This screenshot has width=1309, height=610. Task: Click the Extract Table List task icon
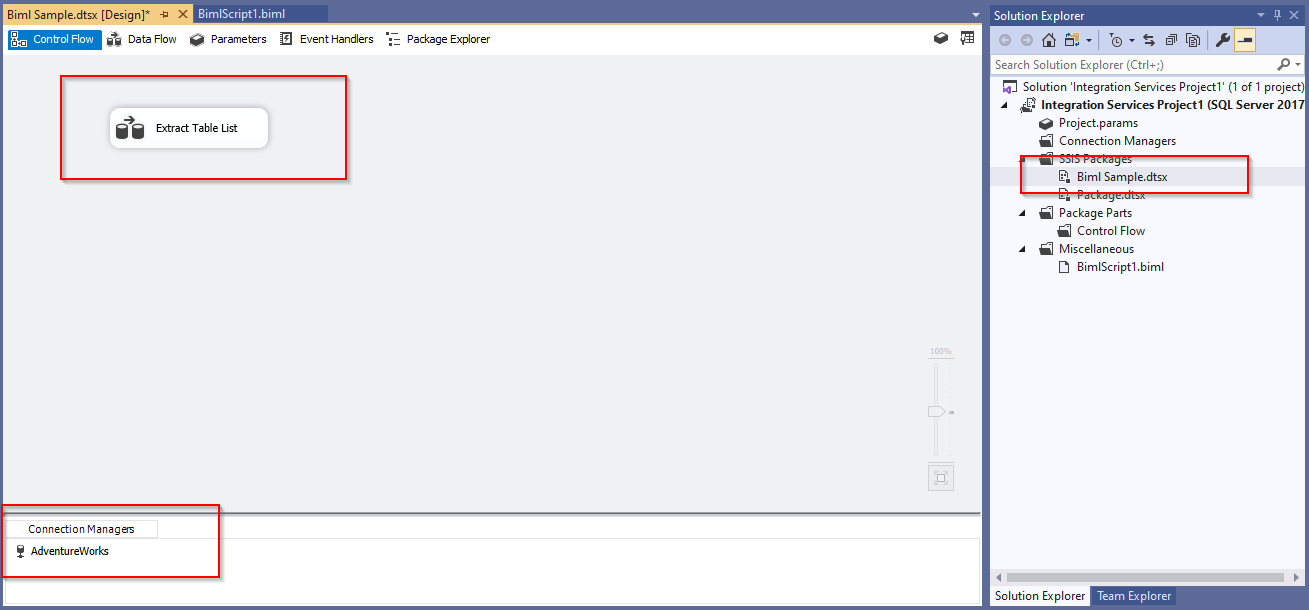pyautogui.click(x=130, y=128)
